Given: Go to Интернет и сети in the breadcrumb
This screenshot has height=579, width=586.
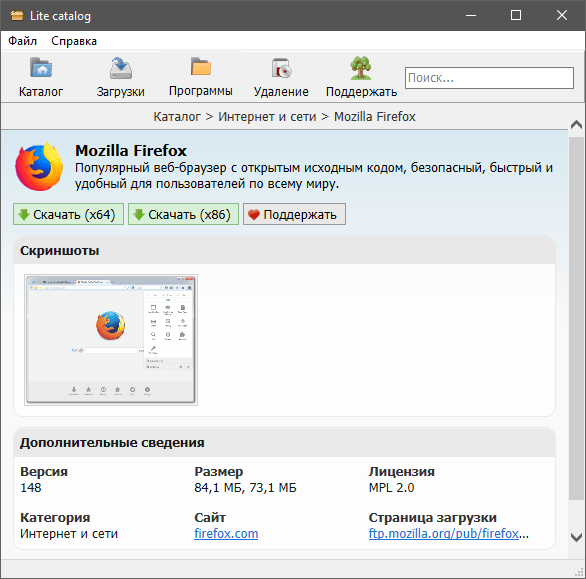Looking at the screenshot, I should coord(267,117).
